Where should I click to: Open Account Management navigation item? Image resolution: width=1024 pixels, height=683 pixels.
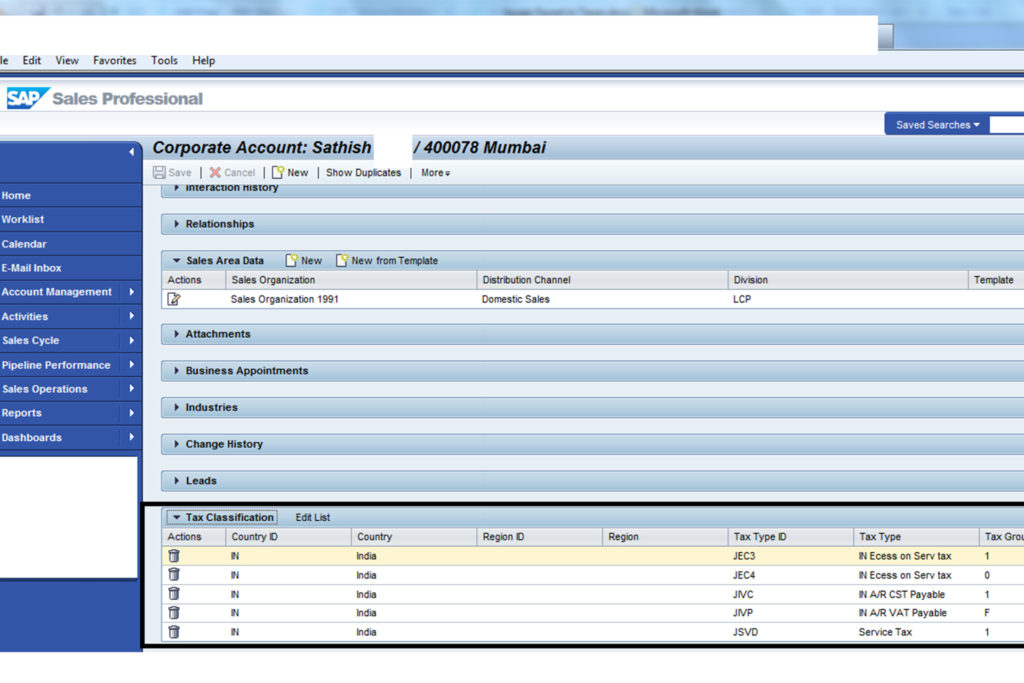[56, 292]
